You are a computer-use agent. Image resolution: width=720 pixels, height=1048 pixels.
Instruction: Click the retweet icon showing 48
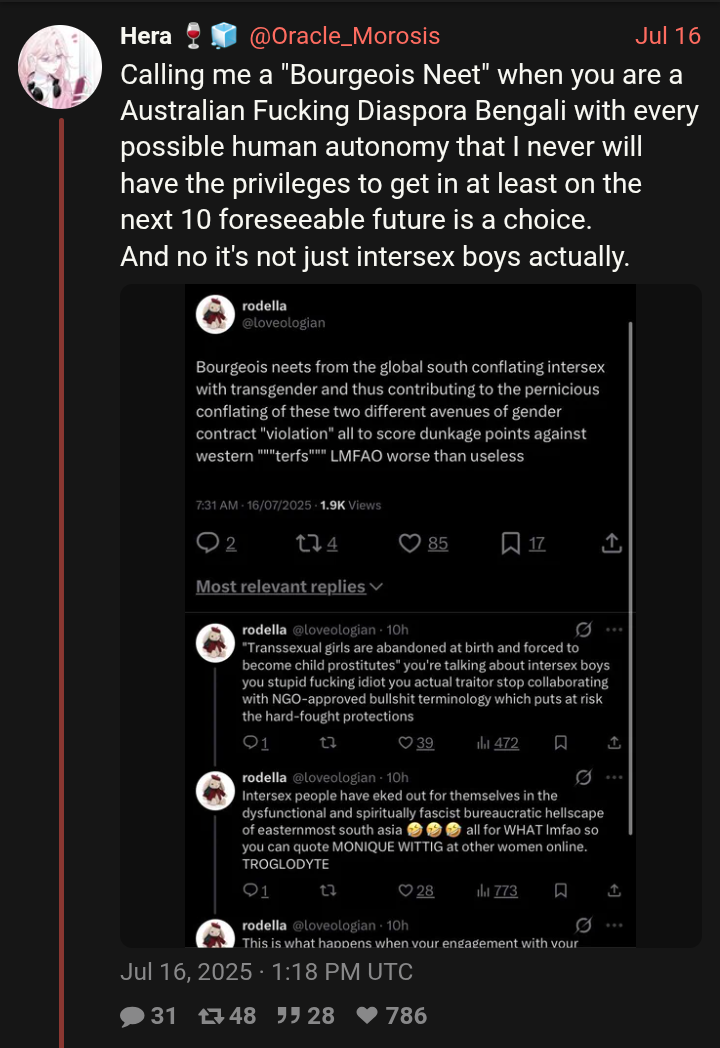(x=211, y=1016)
